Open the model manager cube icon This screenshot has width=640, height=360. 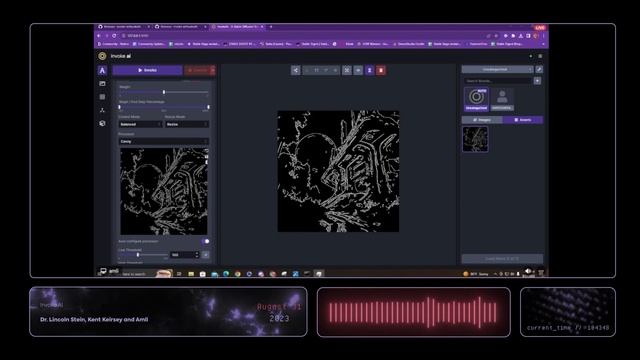pos(102,123)
